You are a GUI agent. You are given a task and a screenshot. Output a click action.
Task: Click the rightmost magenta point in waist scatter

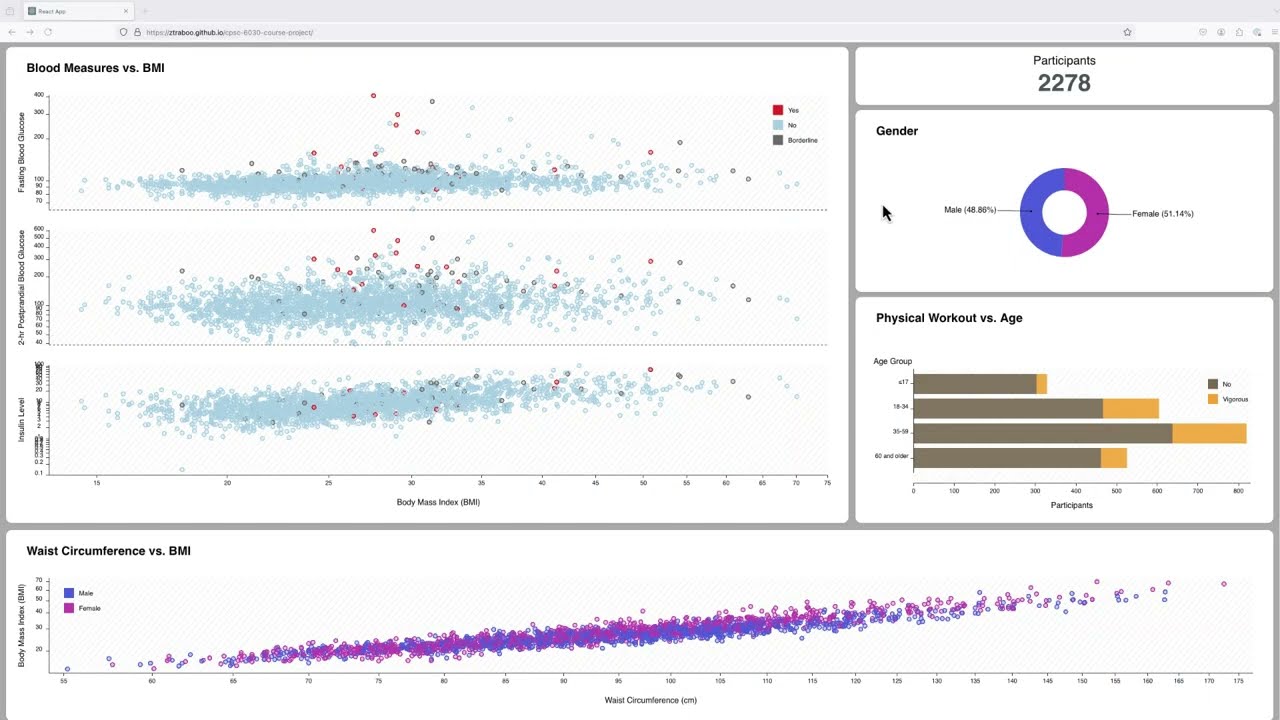1224,584
